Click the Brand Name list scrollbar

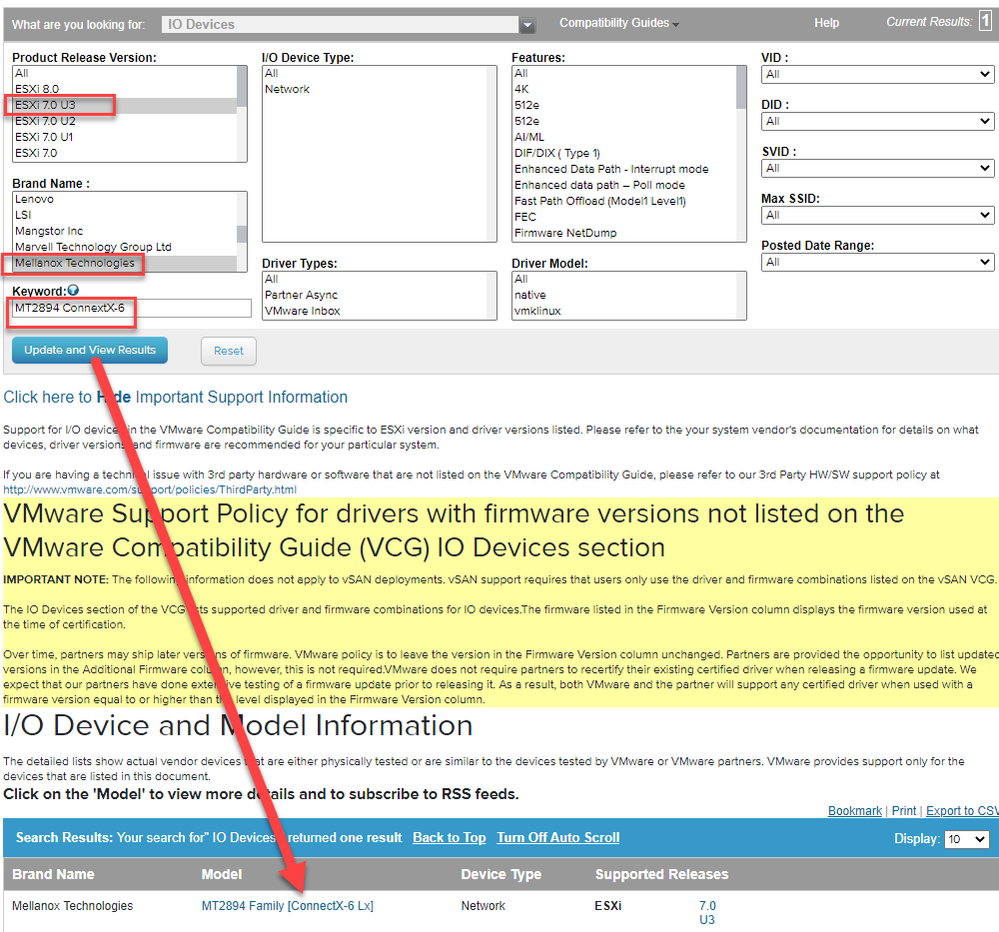coord(242,232)
